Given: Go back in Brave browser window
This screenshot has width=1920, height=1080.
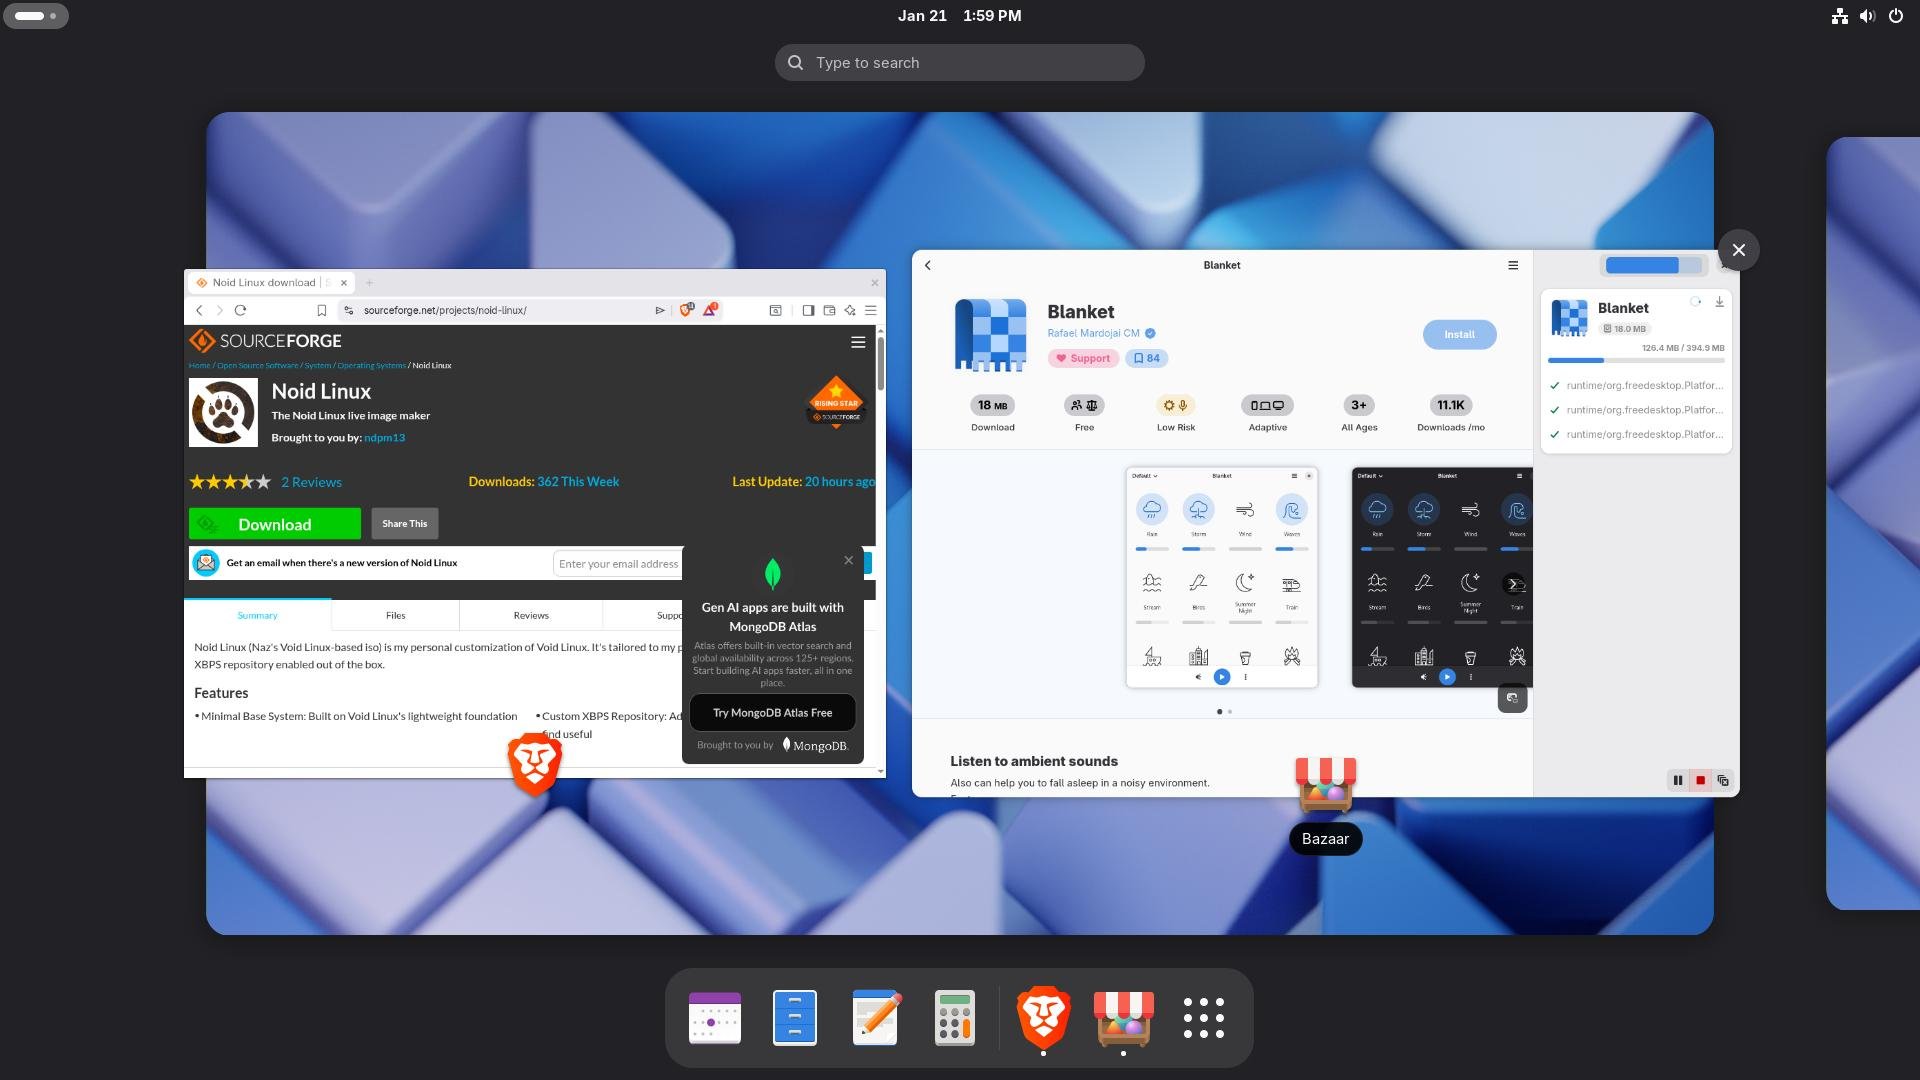Looking at the screenshot, I should [x=199, y=310].
